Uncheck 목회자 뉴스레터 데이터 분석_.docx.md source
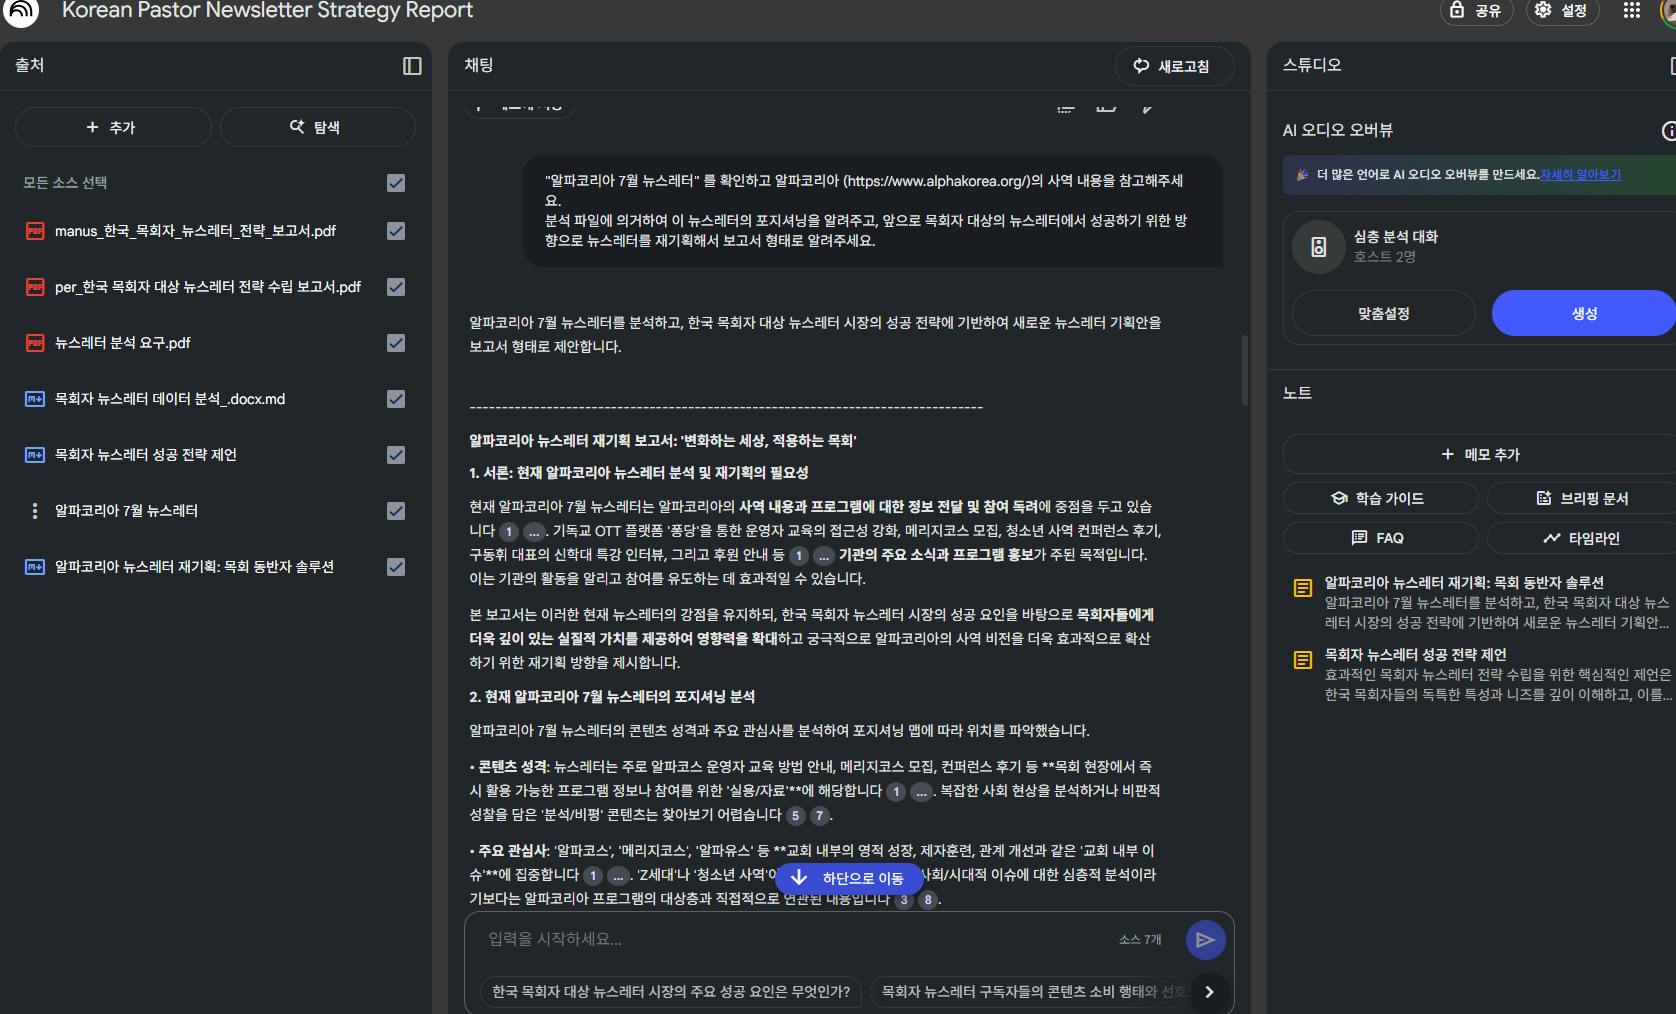 click(396, 399)
